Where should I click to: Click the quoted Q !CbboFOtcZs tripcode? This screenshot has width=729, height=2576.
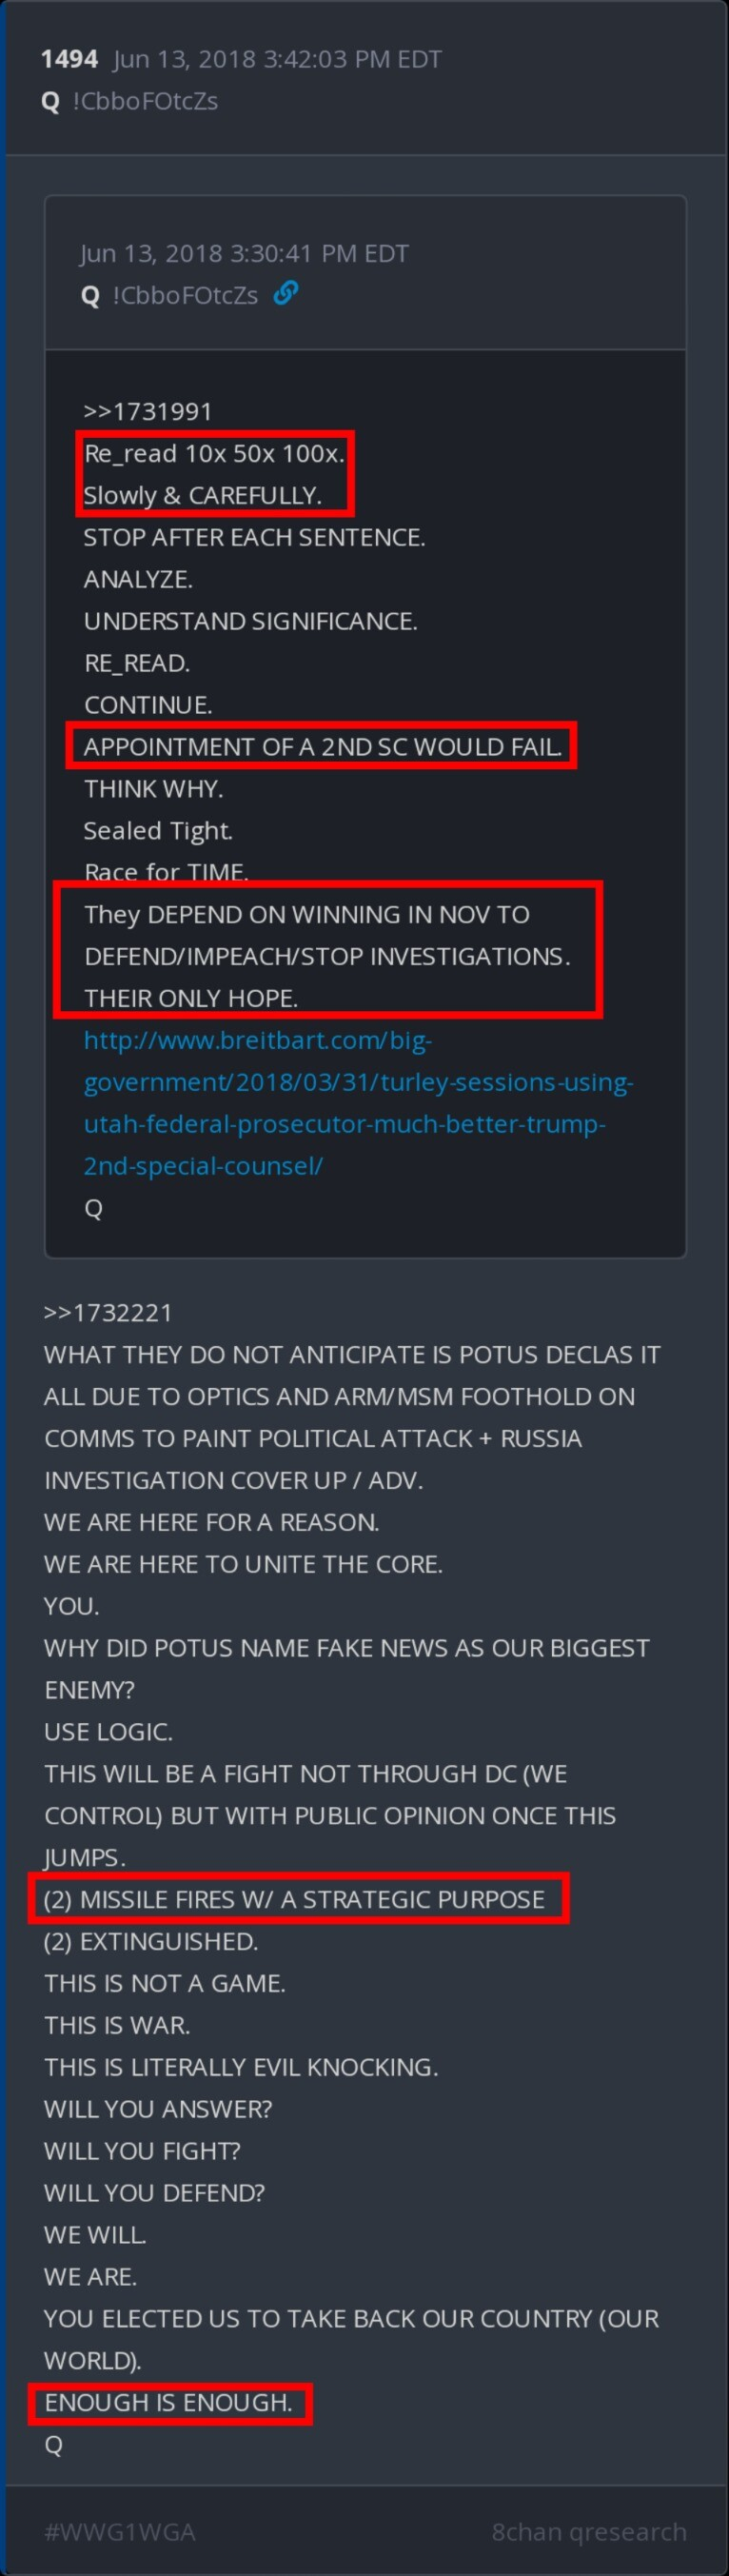[170, 295]
